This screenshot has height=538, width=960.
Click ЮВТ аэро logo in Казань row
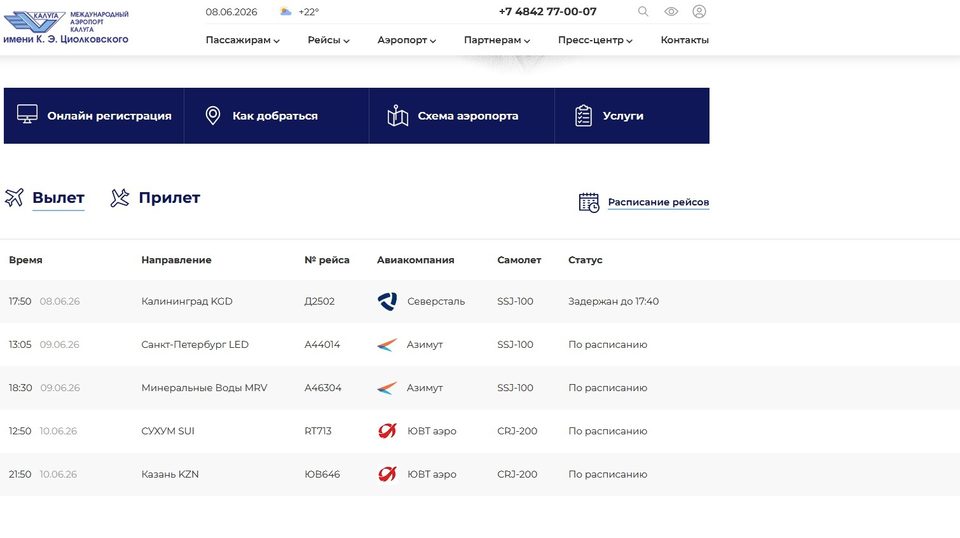pyautogui.click(x=387, y=474)
